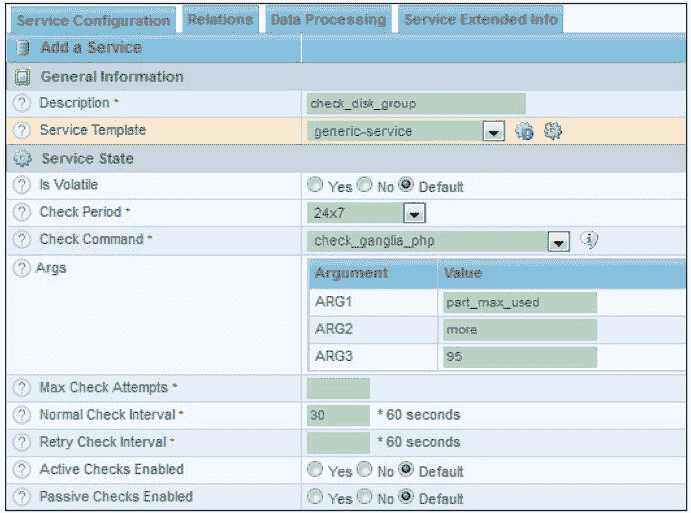This screenshot has width=691, height=513.
Task: Open the Data Processing tab
Action: click(x=327, y=19)
